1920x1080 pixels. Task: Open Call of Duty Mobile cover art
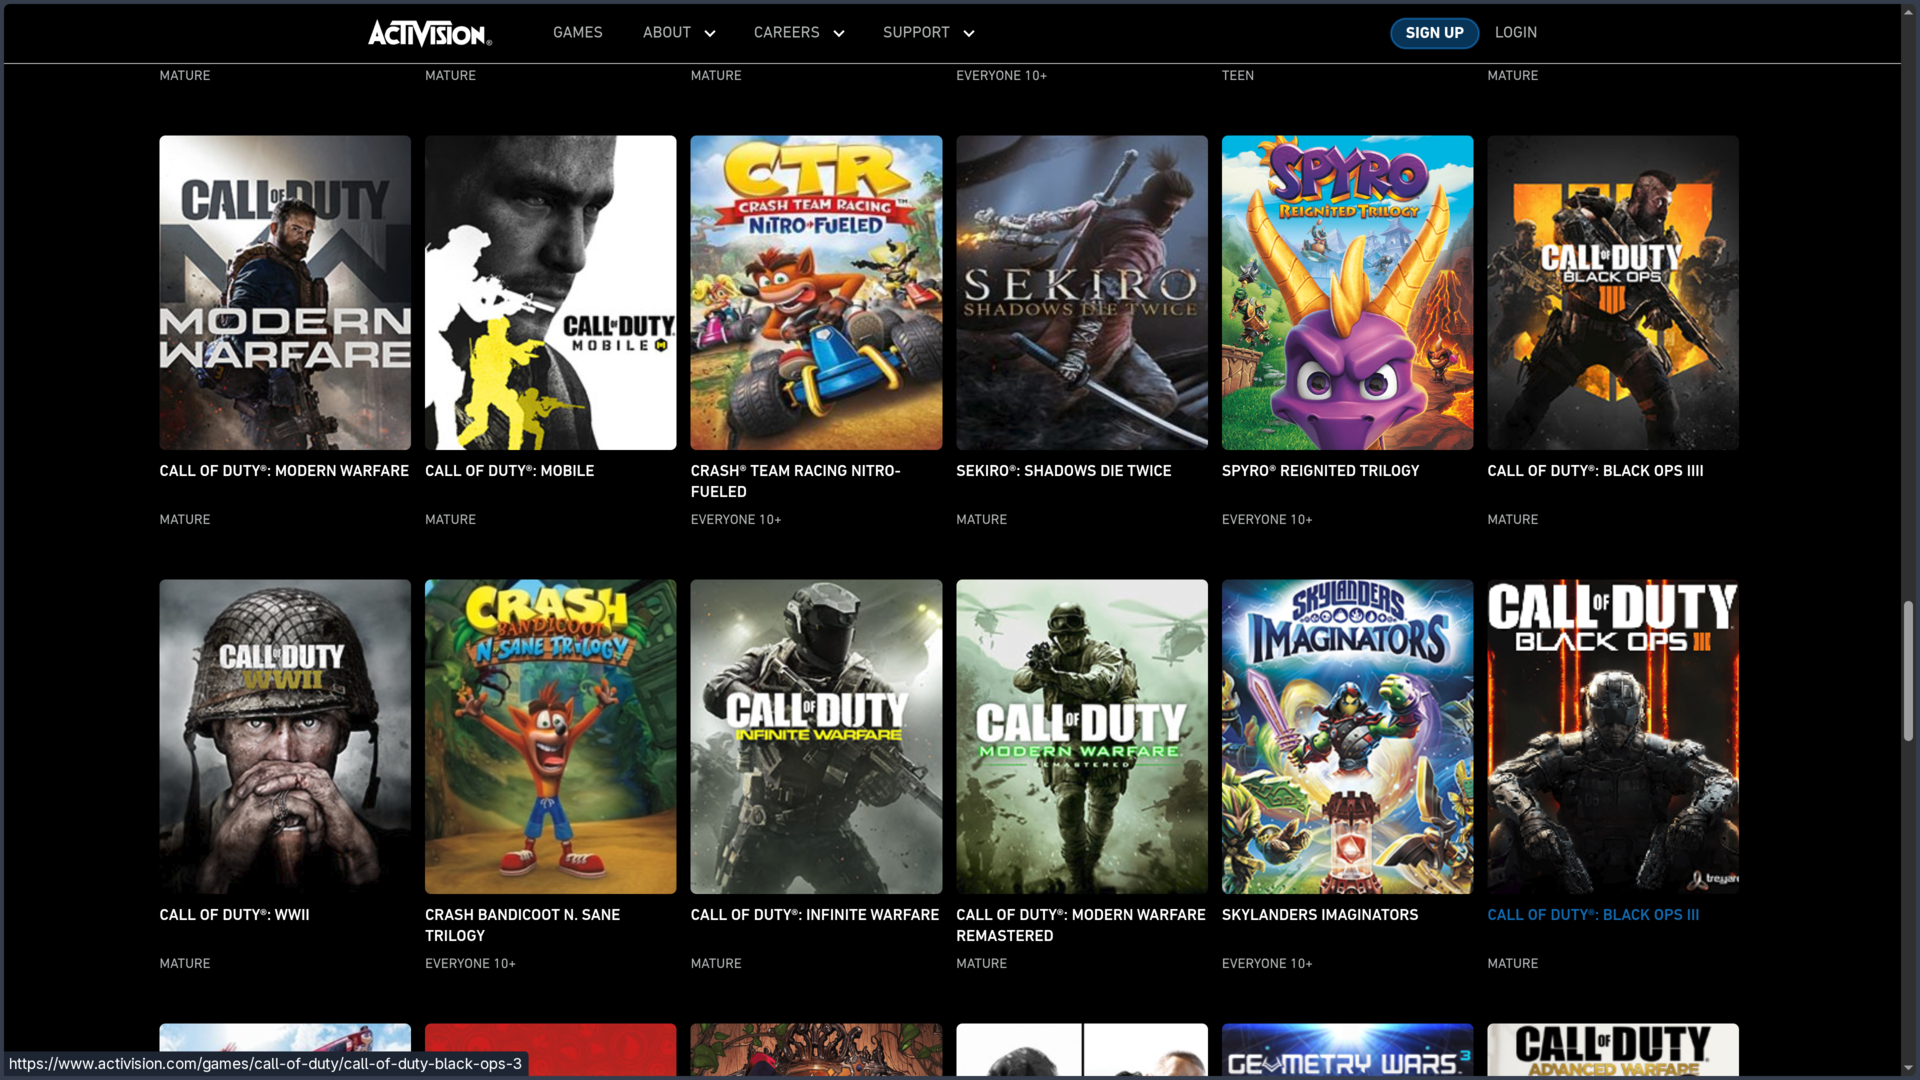550,293
